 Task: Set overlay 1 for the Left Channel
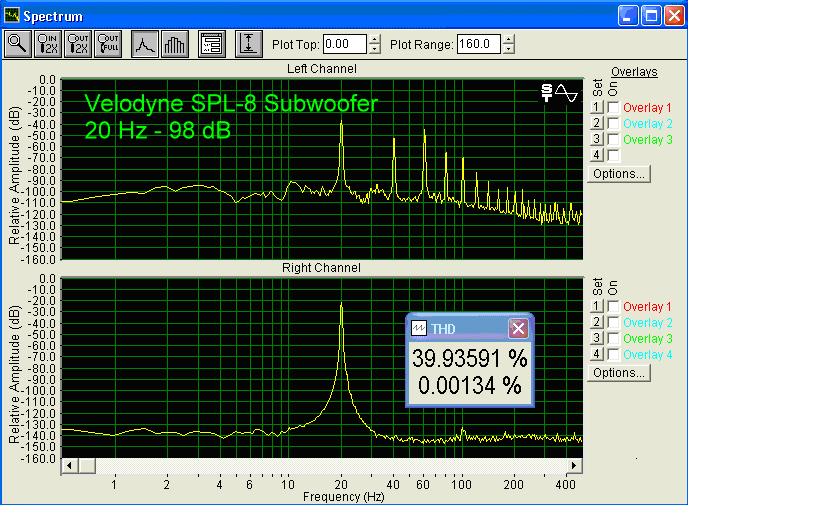(596, 107)
